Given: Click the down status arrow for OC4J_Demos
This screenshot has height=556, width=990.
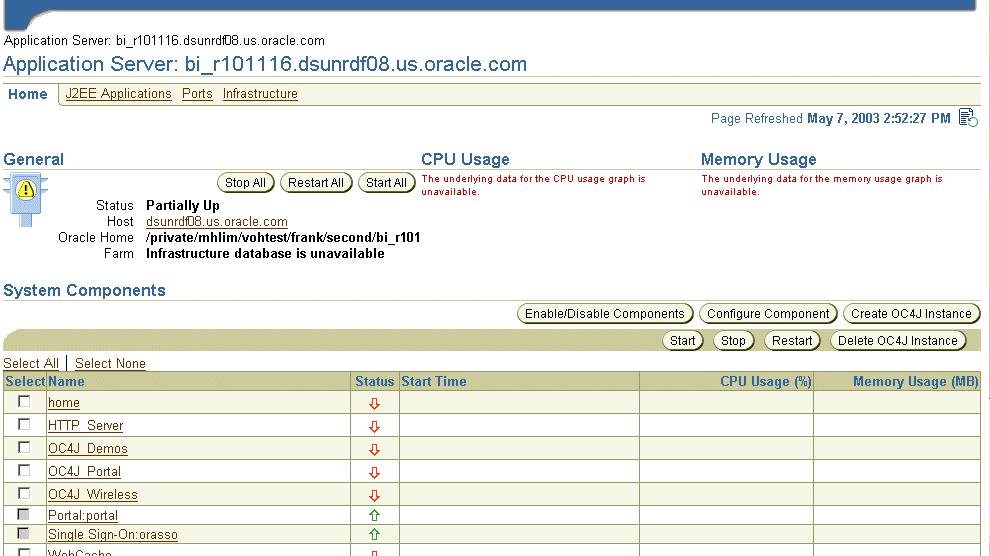Looking at the screenshot, I should (x=374, y=449).
